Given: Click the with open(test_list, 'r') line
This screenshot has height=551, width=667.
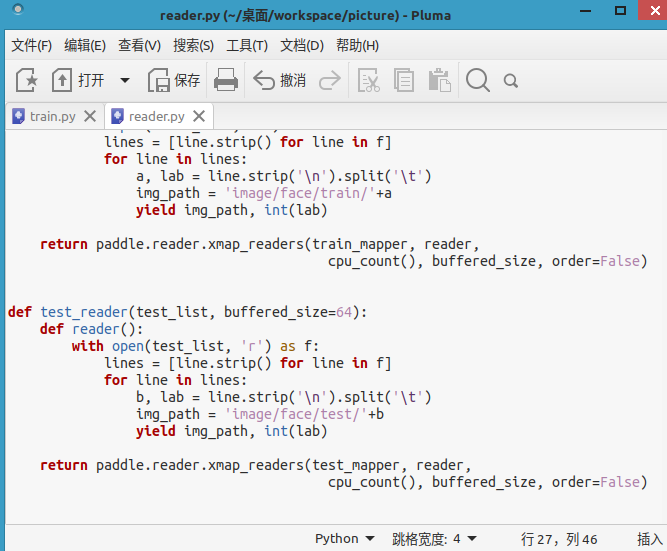Looking at the screenshot, I should coord(195,346).
